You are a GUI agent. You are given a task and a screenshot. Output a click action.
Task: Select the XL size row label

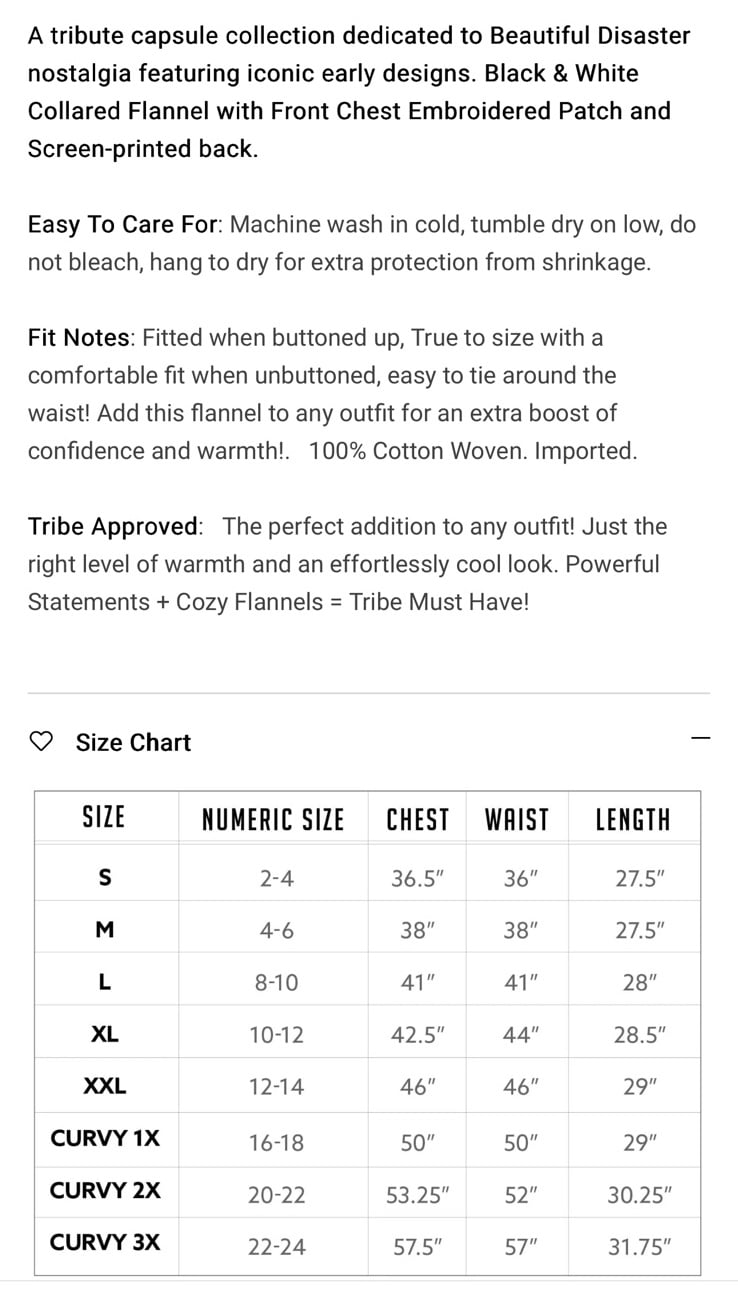105,1034
